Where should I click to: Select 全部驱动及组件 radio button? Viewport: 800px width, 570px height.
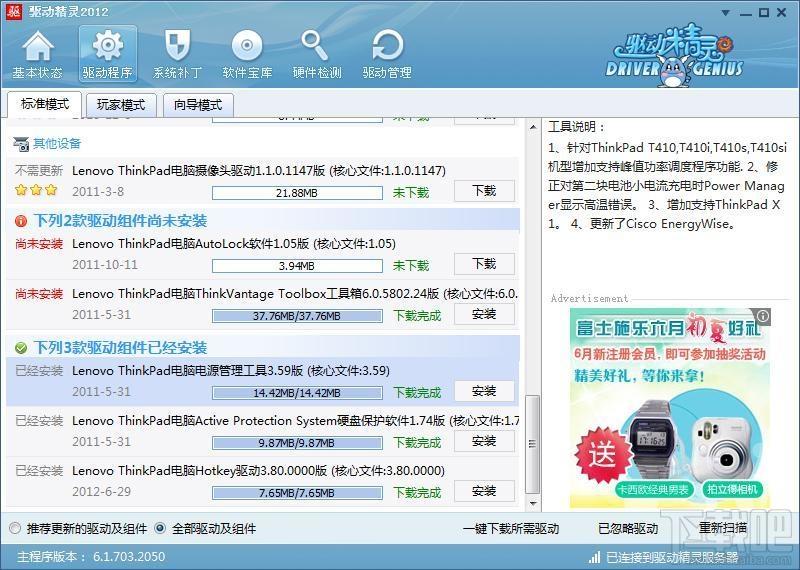click(160, 528)
